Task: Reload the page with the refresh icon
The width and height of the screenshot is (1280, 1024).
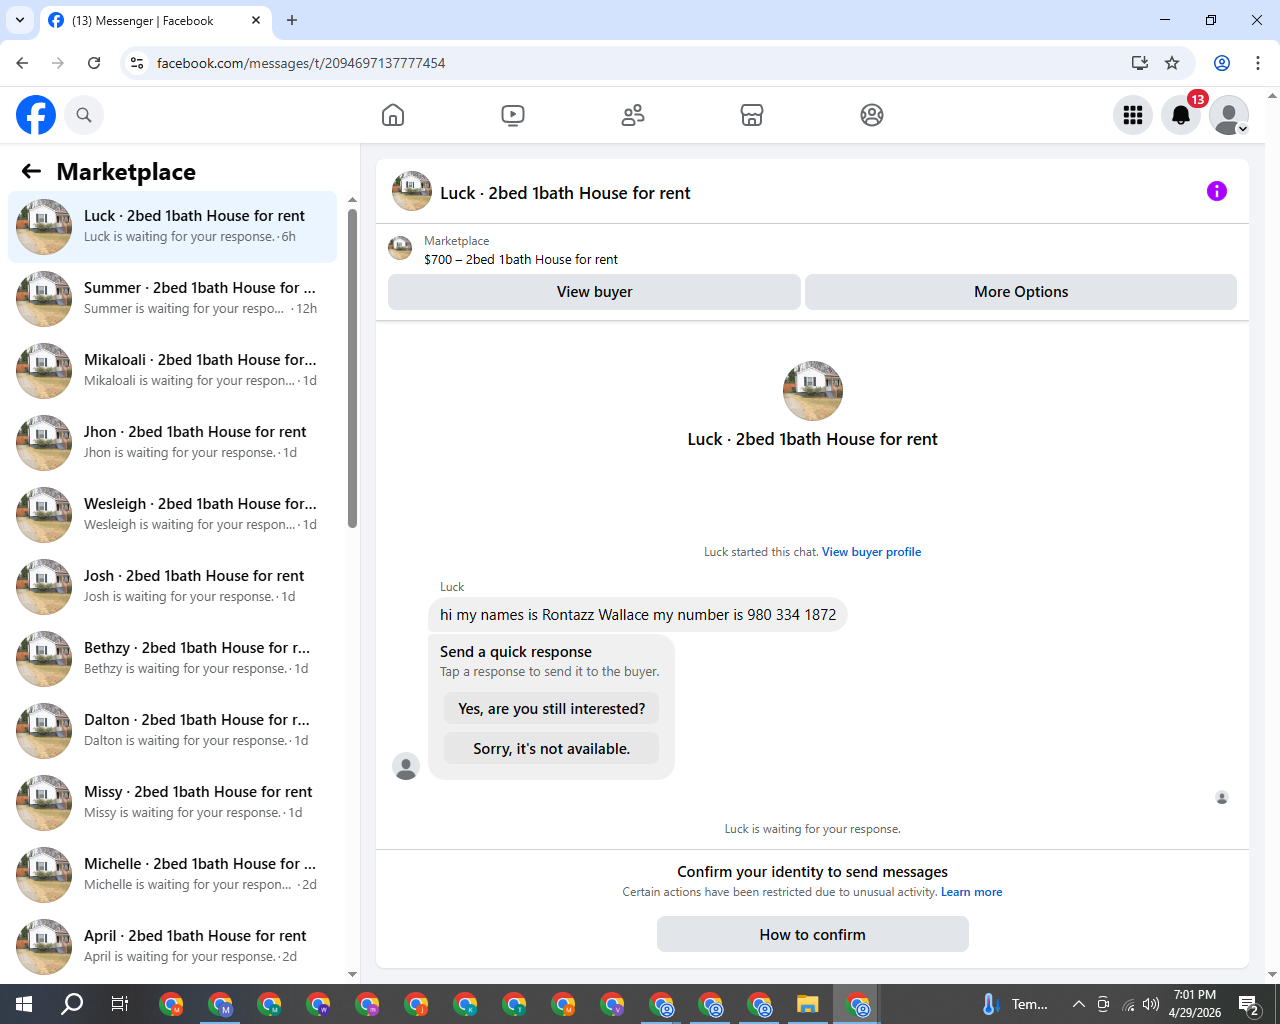Action: tap(94, 63)
